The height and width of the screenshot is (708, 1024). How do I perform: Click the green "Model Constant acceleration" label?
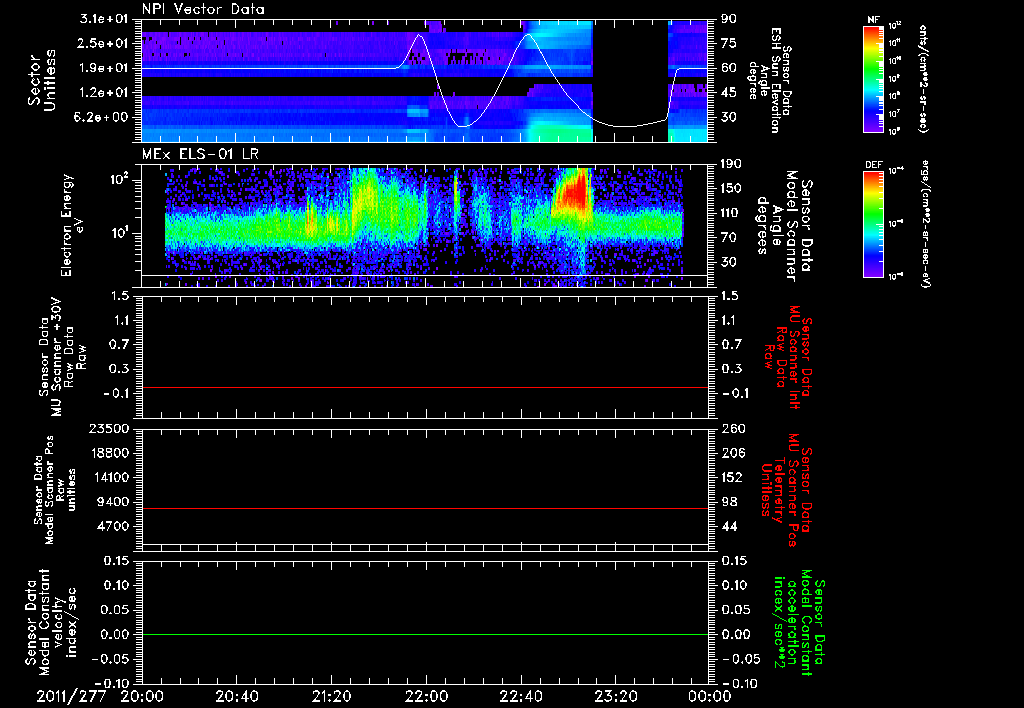799,624
